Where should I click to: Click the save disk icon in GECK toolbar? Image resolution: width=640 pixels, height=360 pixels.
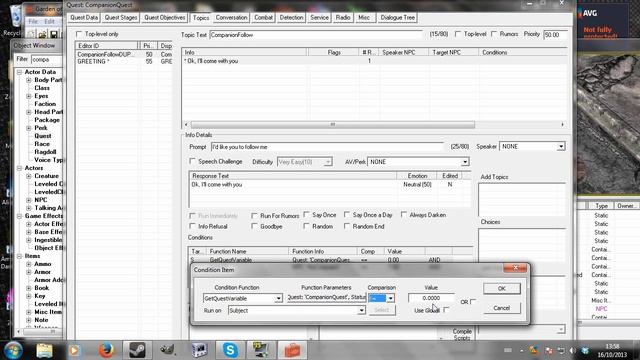[53, 34]
